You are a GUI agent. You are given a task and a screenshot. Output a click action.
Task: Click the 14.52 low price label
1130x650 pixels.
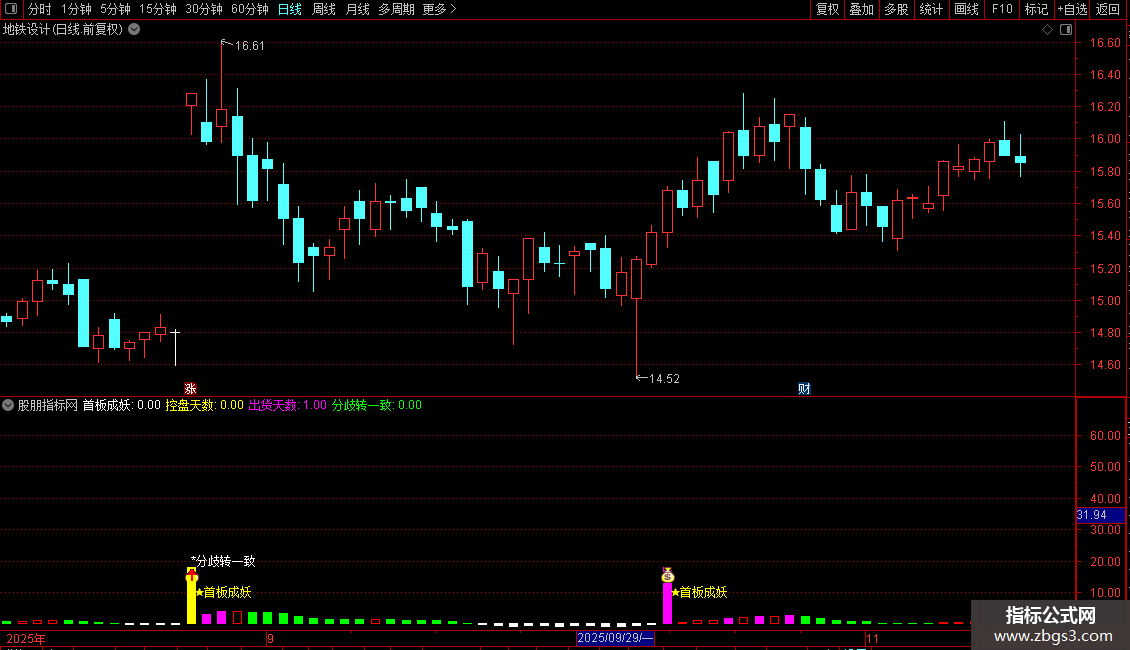[664, 379]
